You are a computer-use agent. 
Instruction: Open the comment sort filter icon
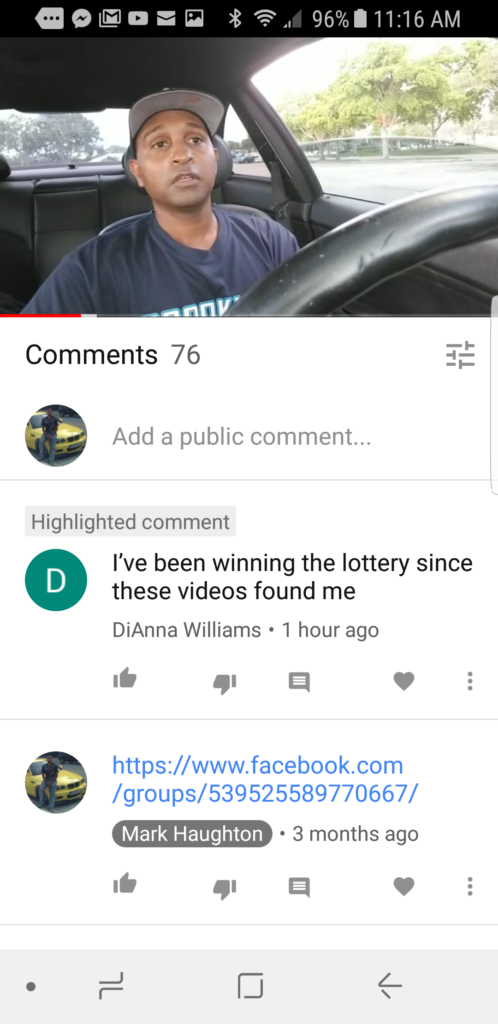tap(460, 355)
